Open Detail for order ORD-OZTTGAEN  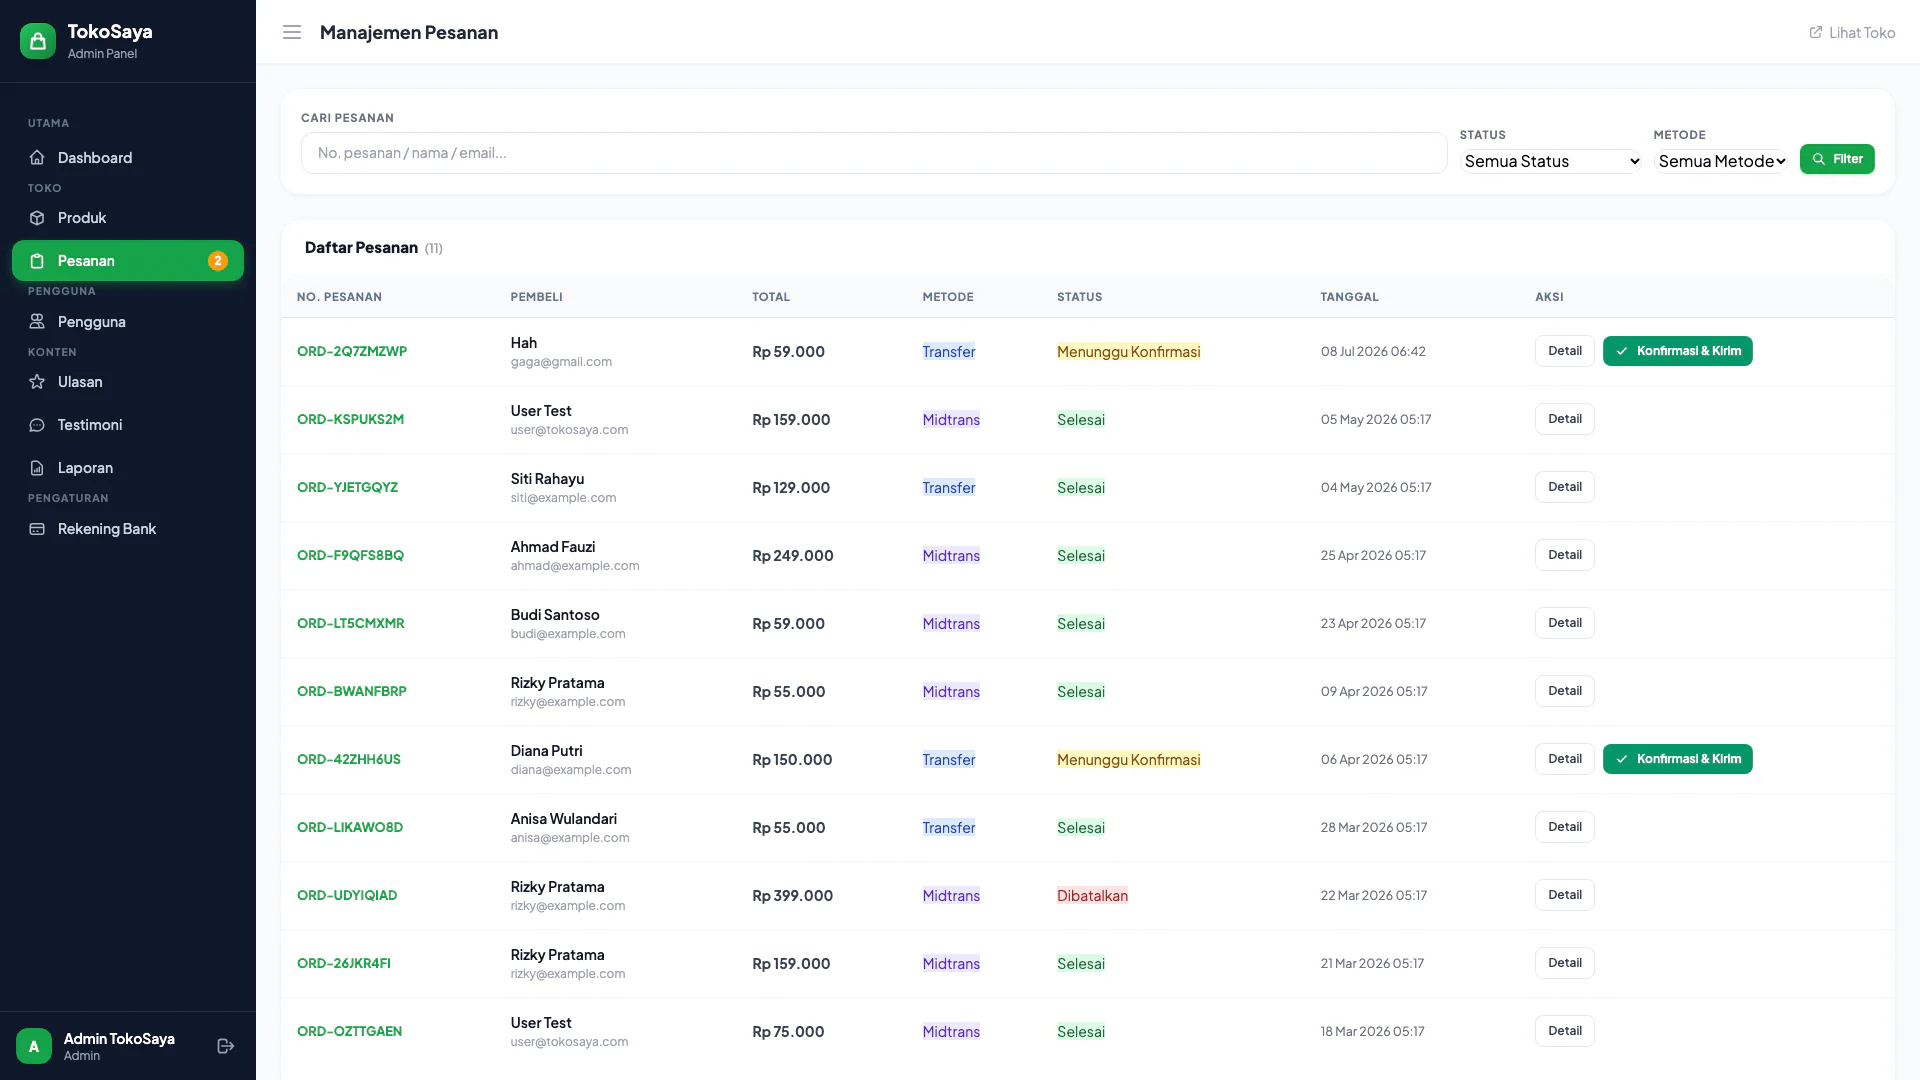1565,1031
